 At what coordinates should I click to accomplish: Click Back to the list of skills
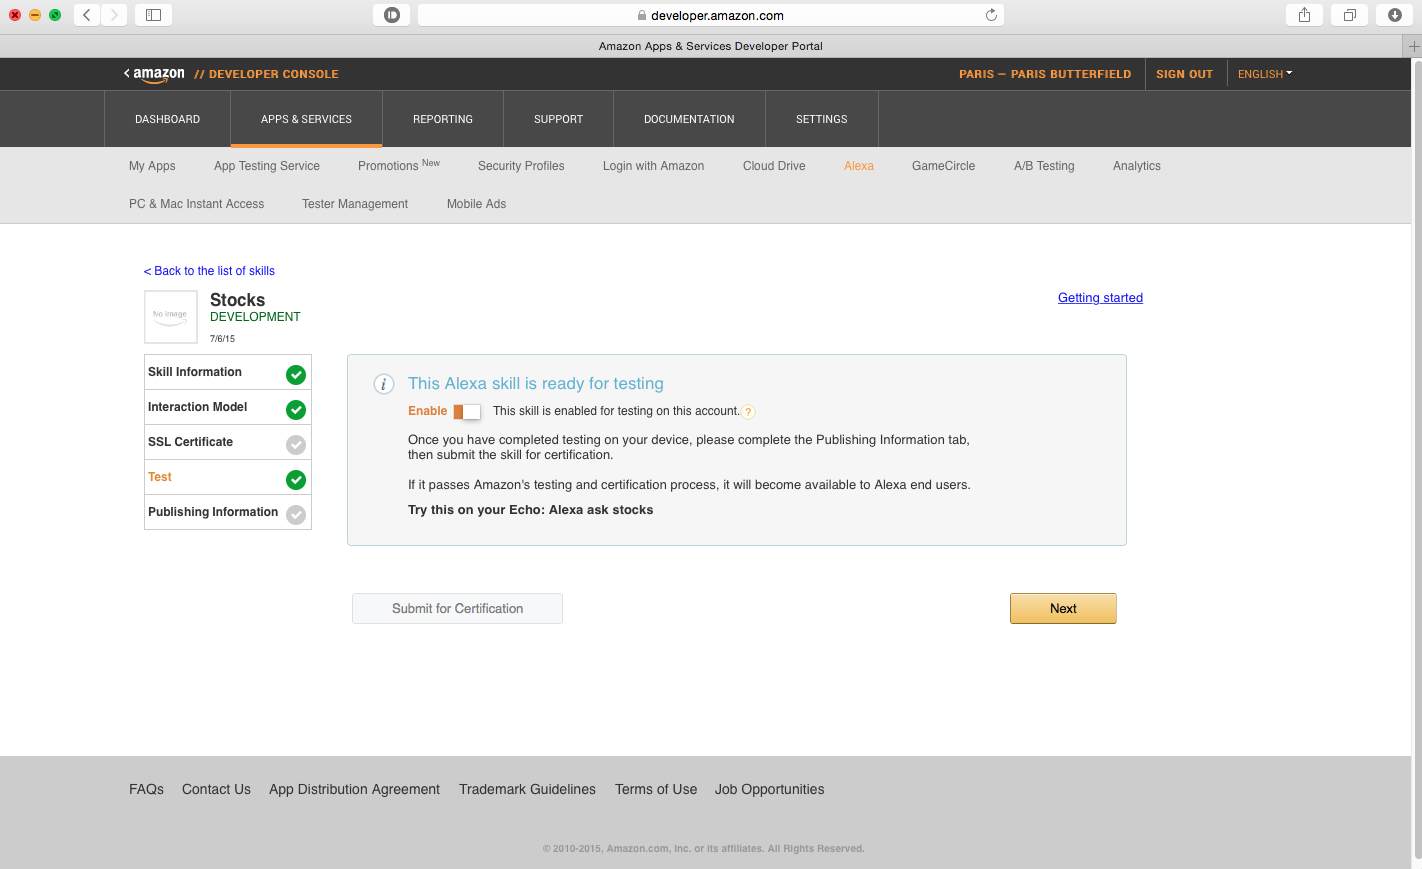[209, 271]
